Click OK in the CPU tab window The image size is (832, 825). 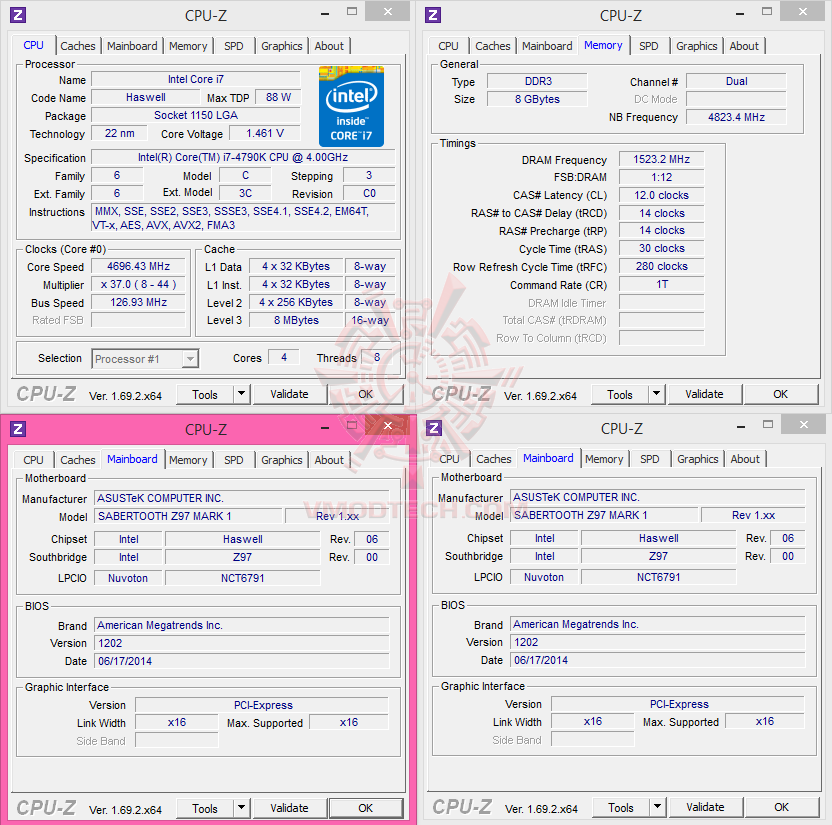point(366,394)
